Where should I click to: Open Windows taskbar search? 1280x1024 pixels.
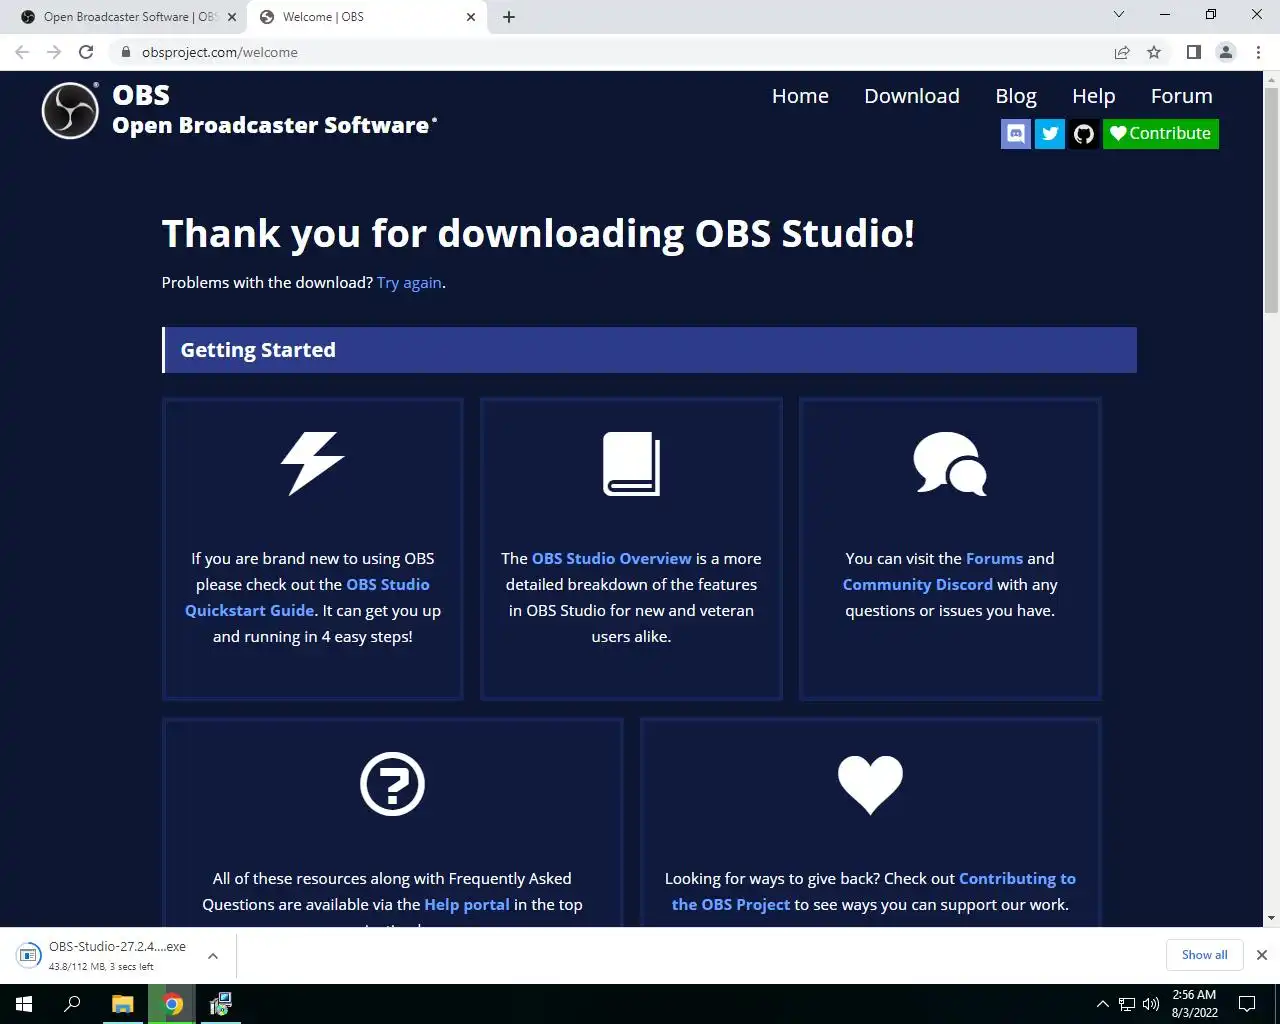click(x=72, y=1004)
